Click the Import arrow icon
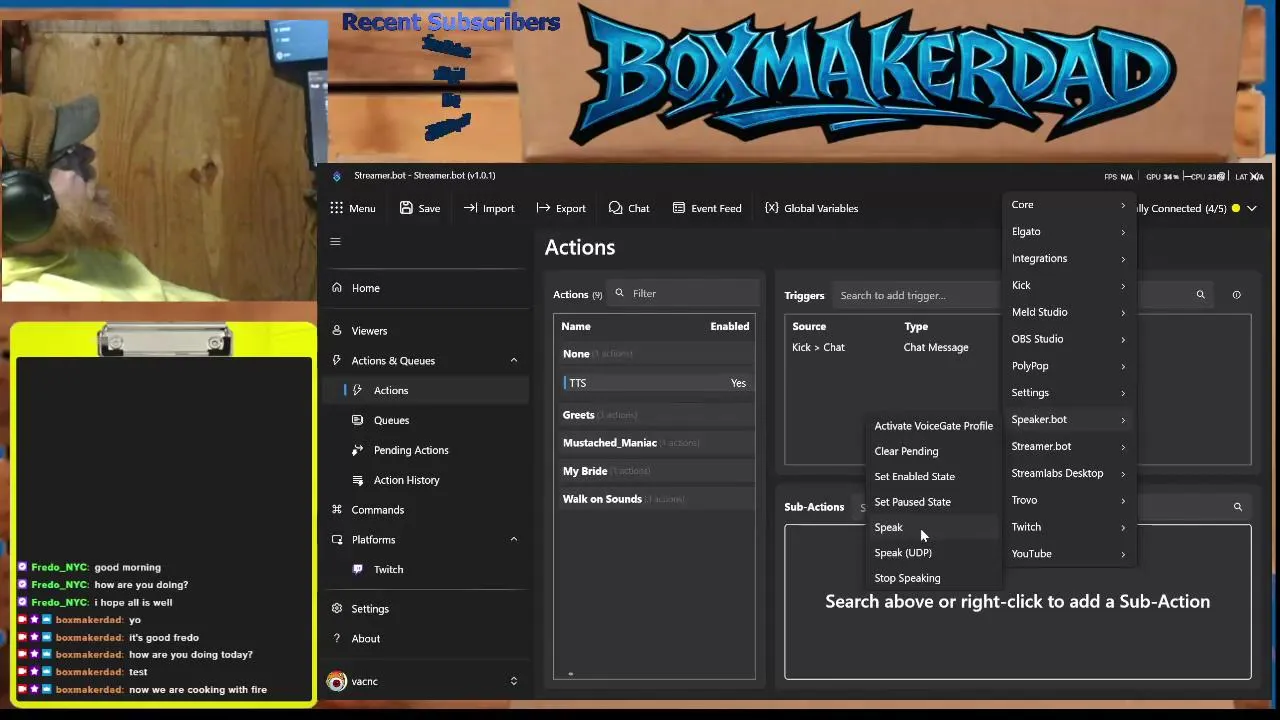 [470, 208]
